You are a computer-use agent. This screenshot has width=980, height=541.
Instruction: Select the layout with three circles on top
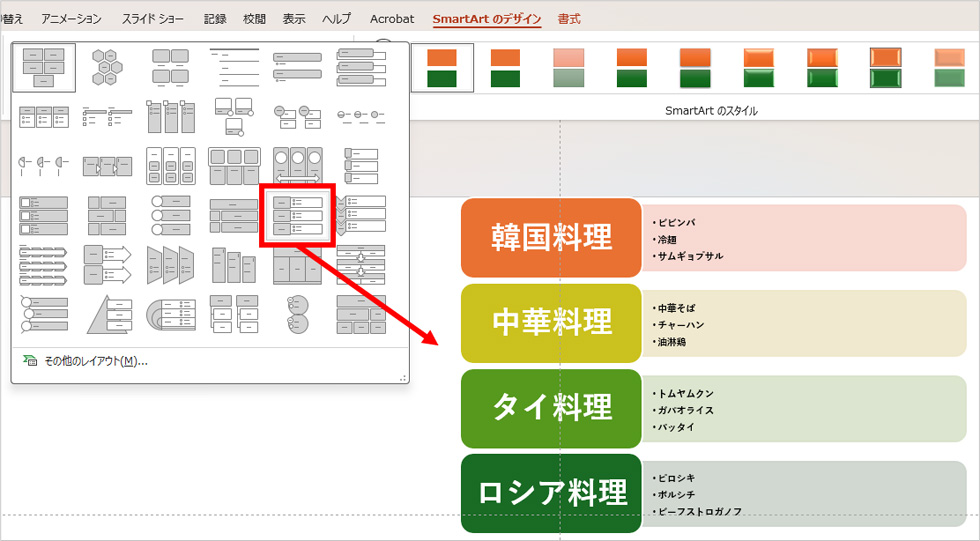click(x=298, y=166)
